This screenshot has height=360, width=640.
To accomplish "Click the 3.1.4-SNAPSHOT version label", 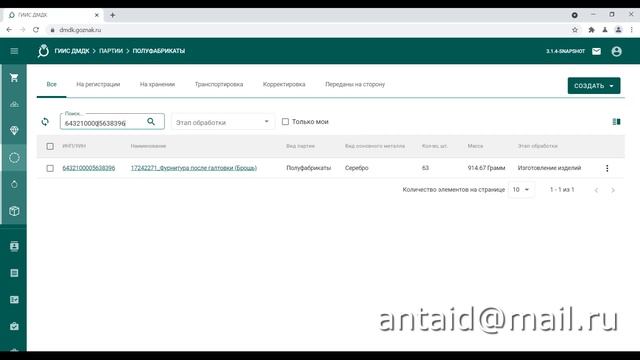I will click(x=565, y=51).
